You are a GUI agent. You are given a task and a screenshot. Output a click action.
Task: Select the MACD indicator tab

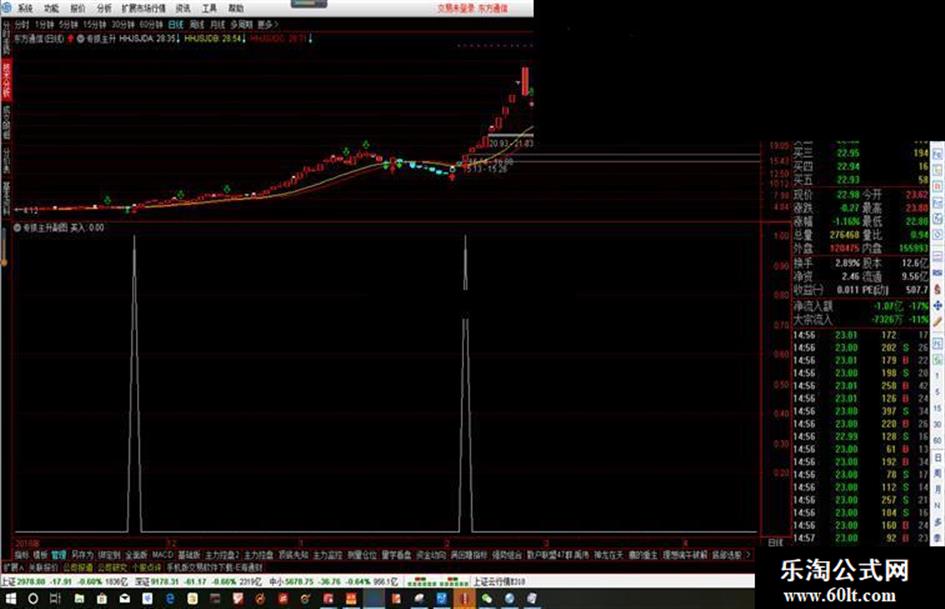click(x=162, y=555)
